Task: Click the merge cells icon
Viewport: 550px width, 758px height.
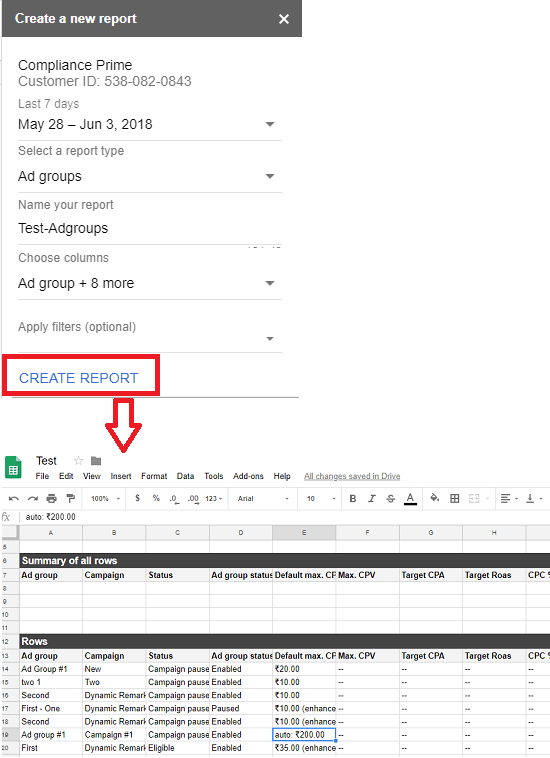Action: pos(474,498)
